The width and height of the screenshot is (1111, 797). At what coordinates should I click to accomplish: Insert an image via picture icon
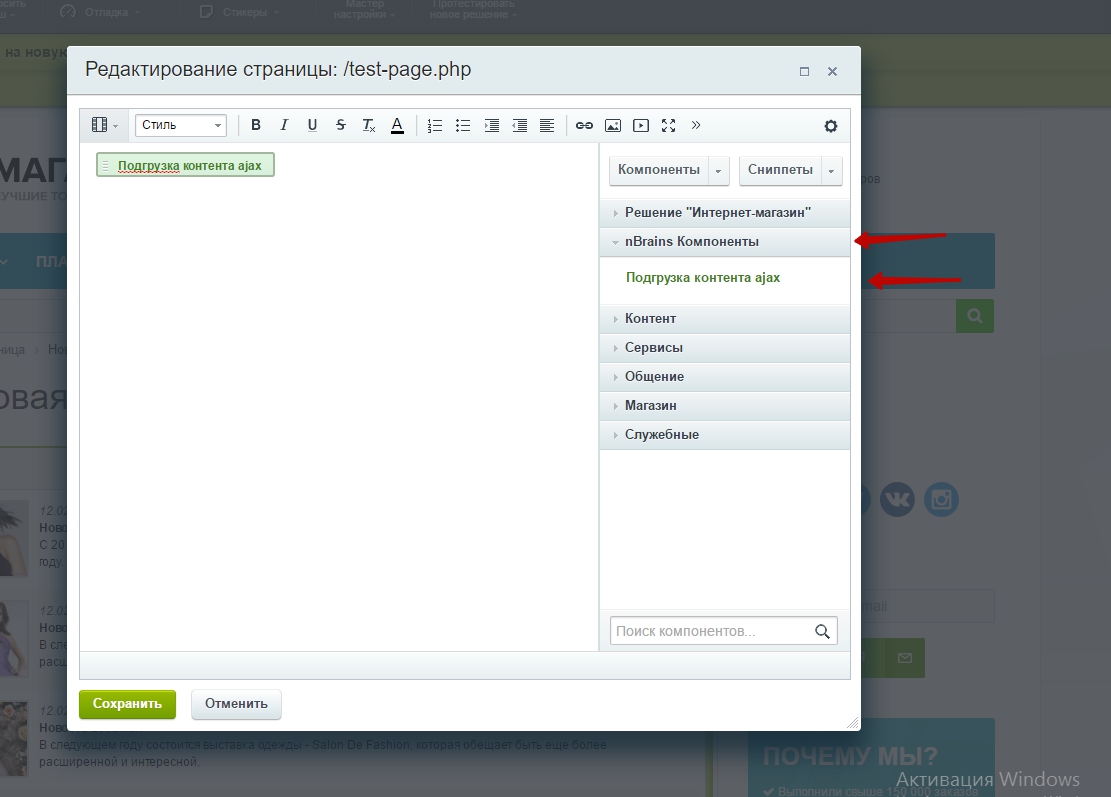[613, 125]
